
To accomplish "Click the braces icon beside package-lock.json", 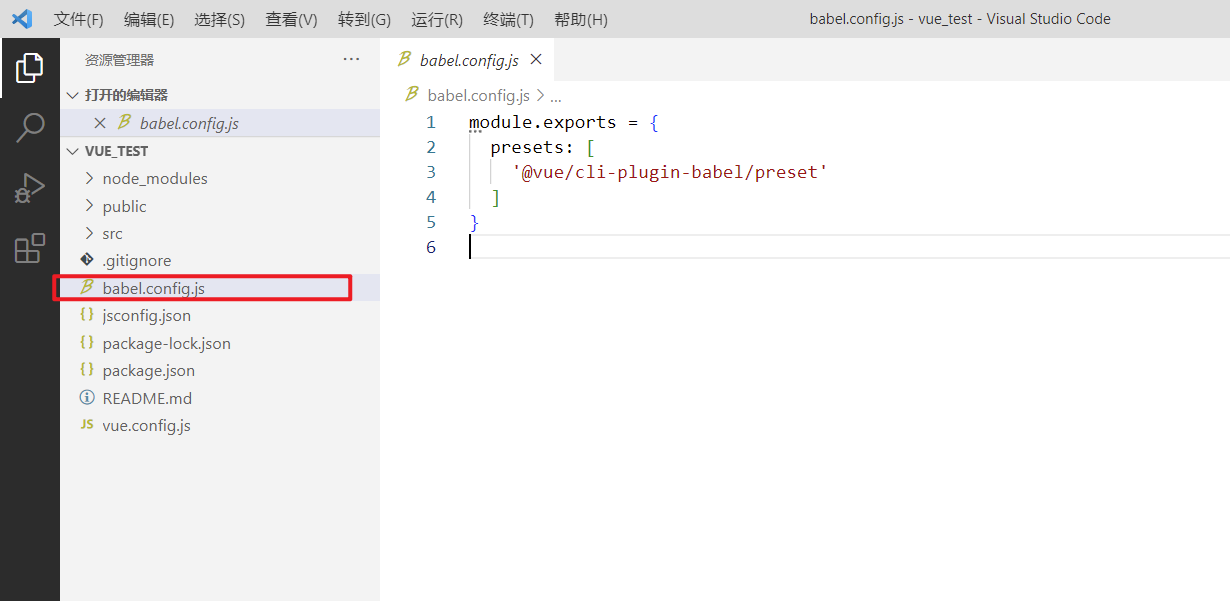I will (87, 343).
